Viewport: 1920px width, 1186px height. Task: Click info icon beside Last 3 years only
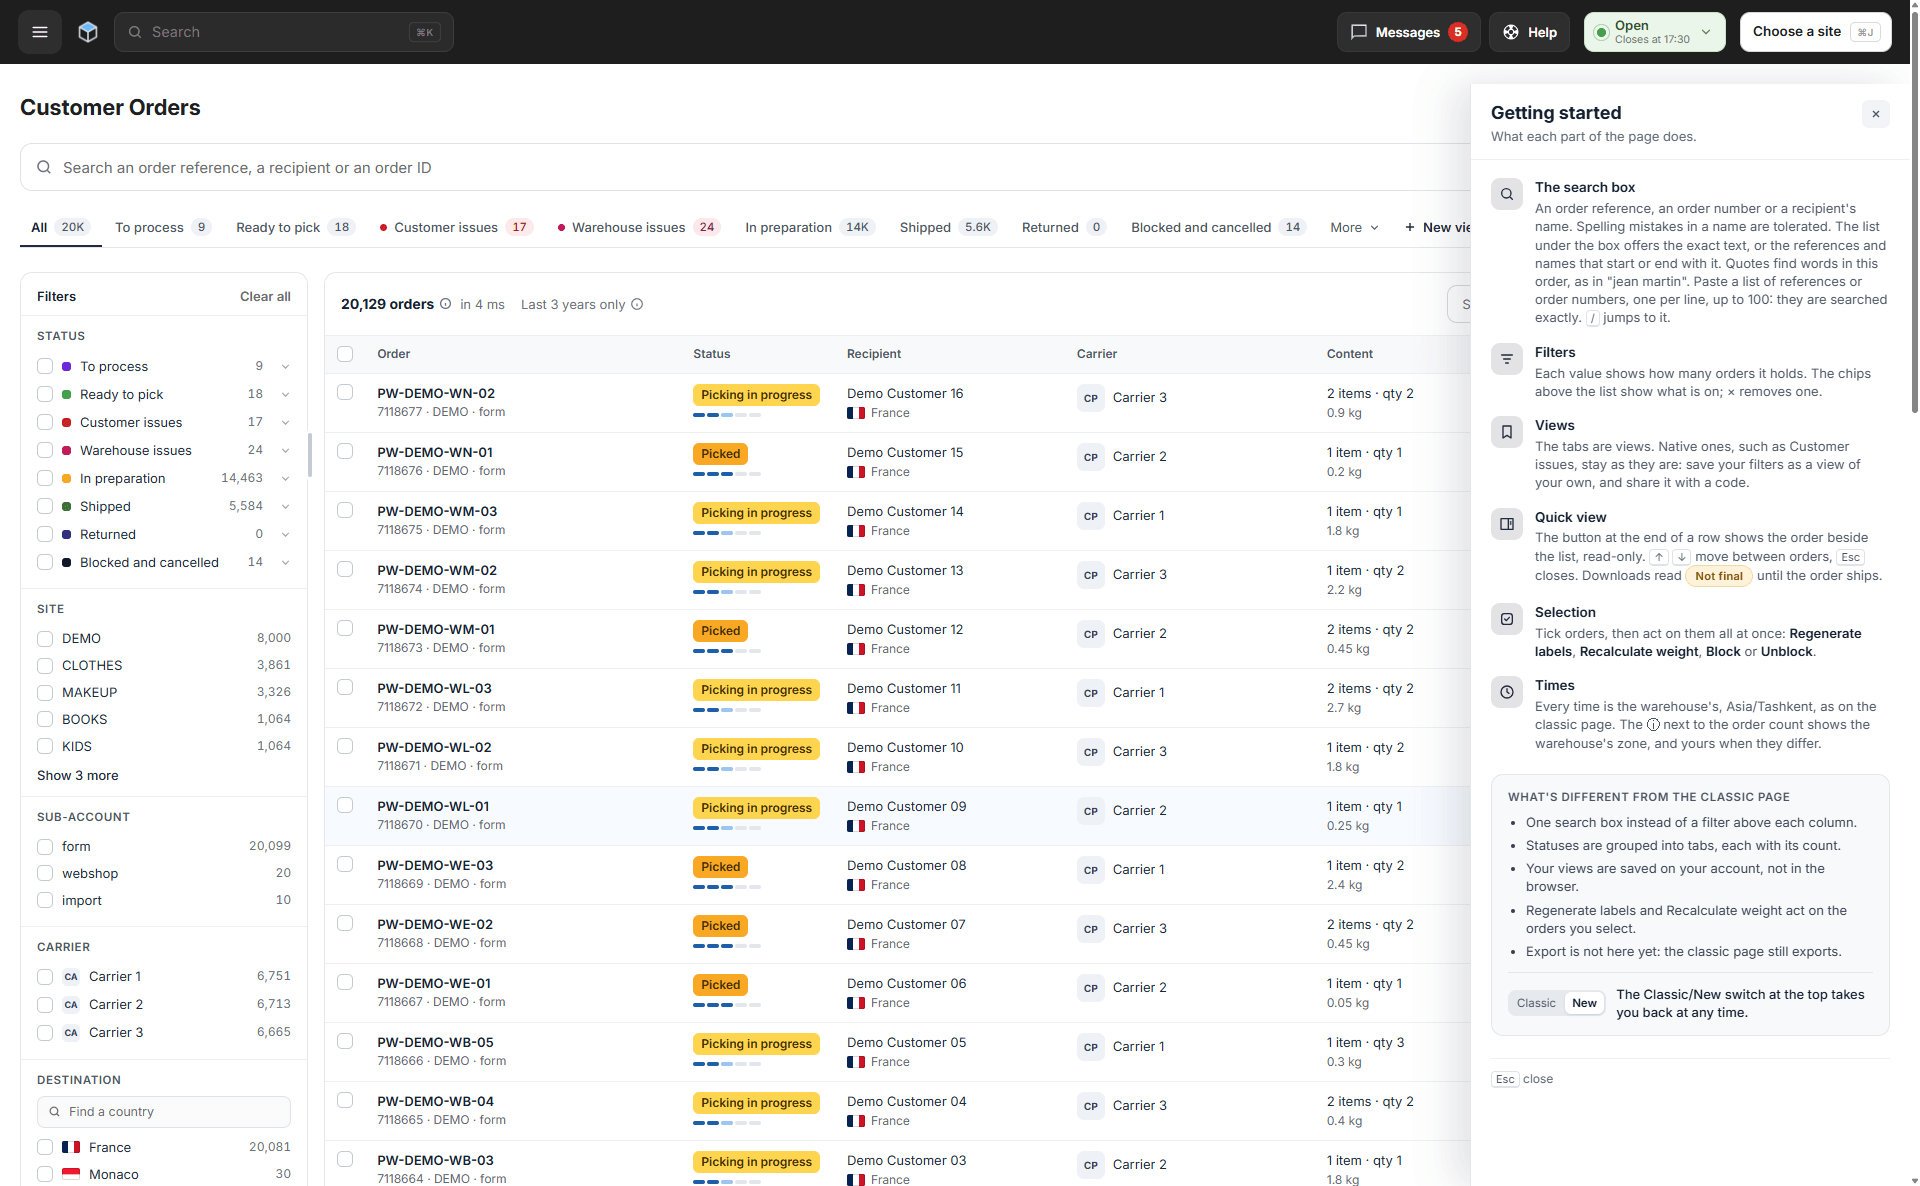[637, 304]
